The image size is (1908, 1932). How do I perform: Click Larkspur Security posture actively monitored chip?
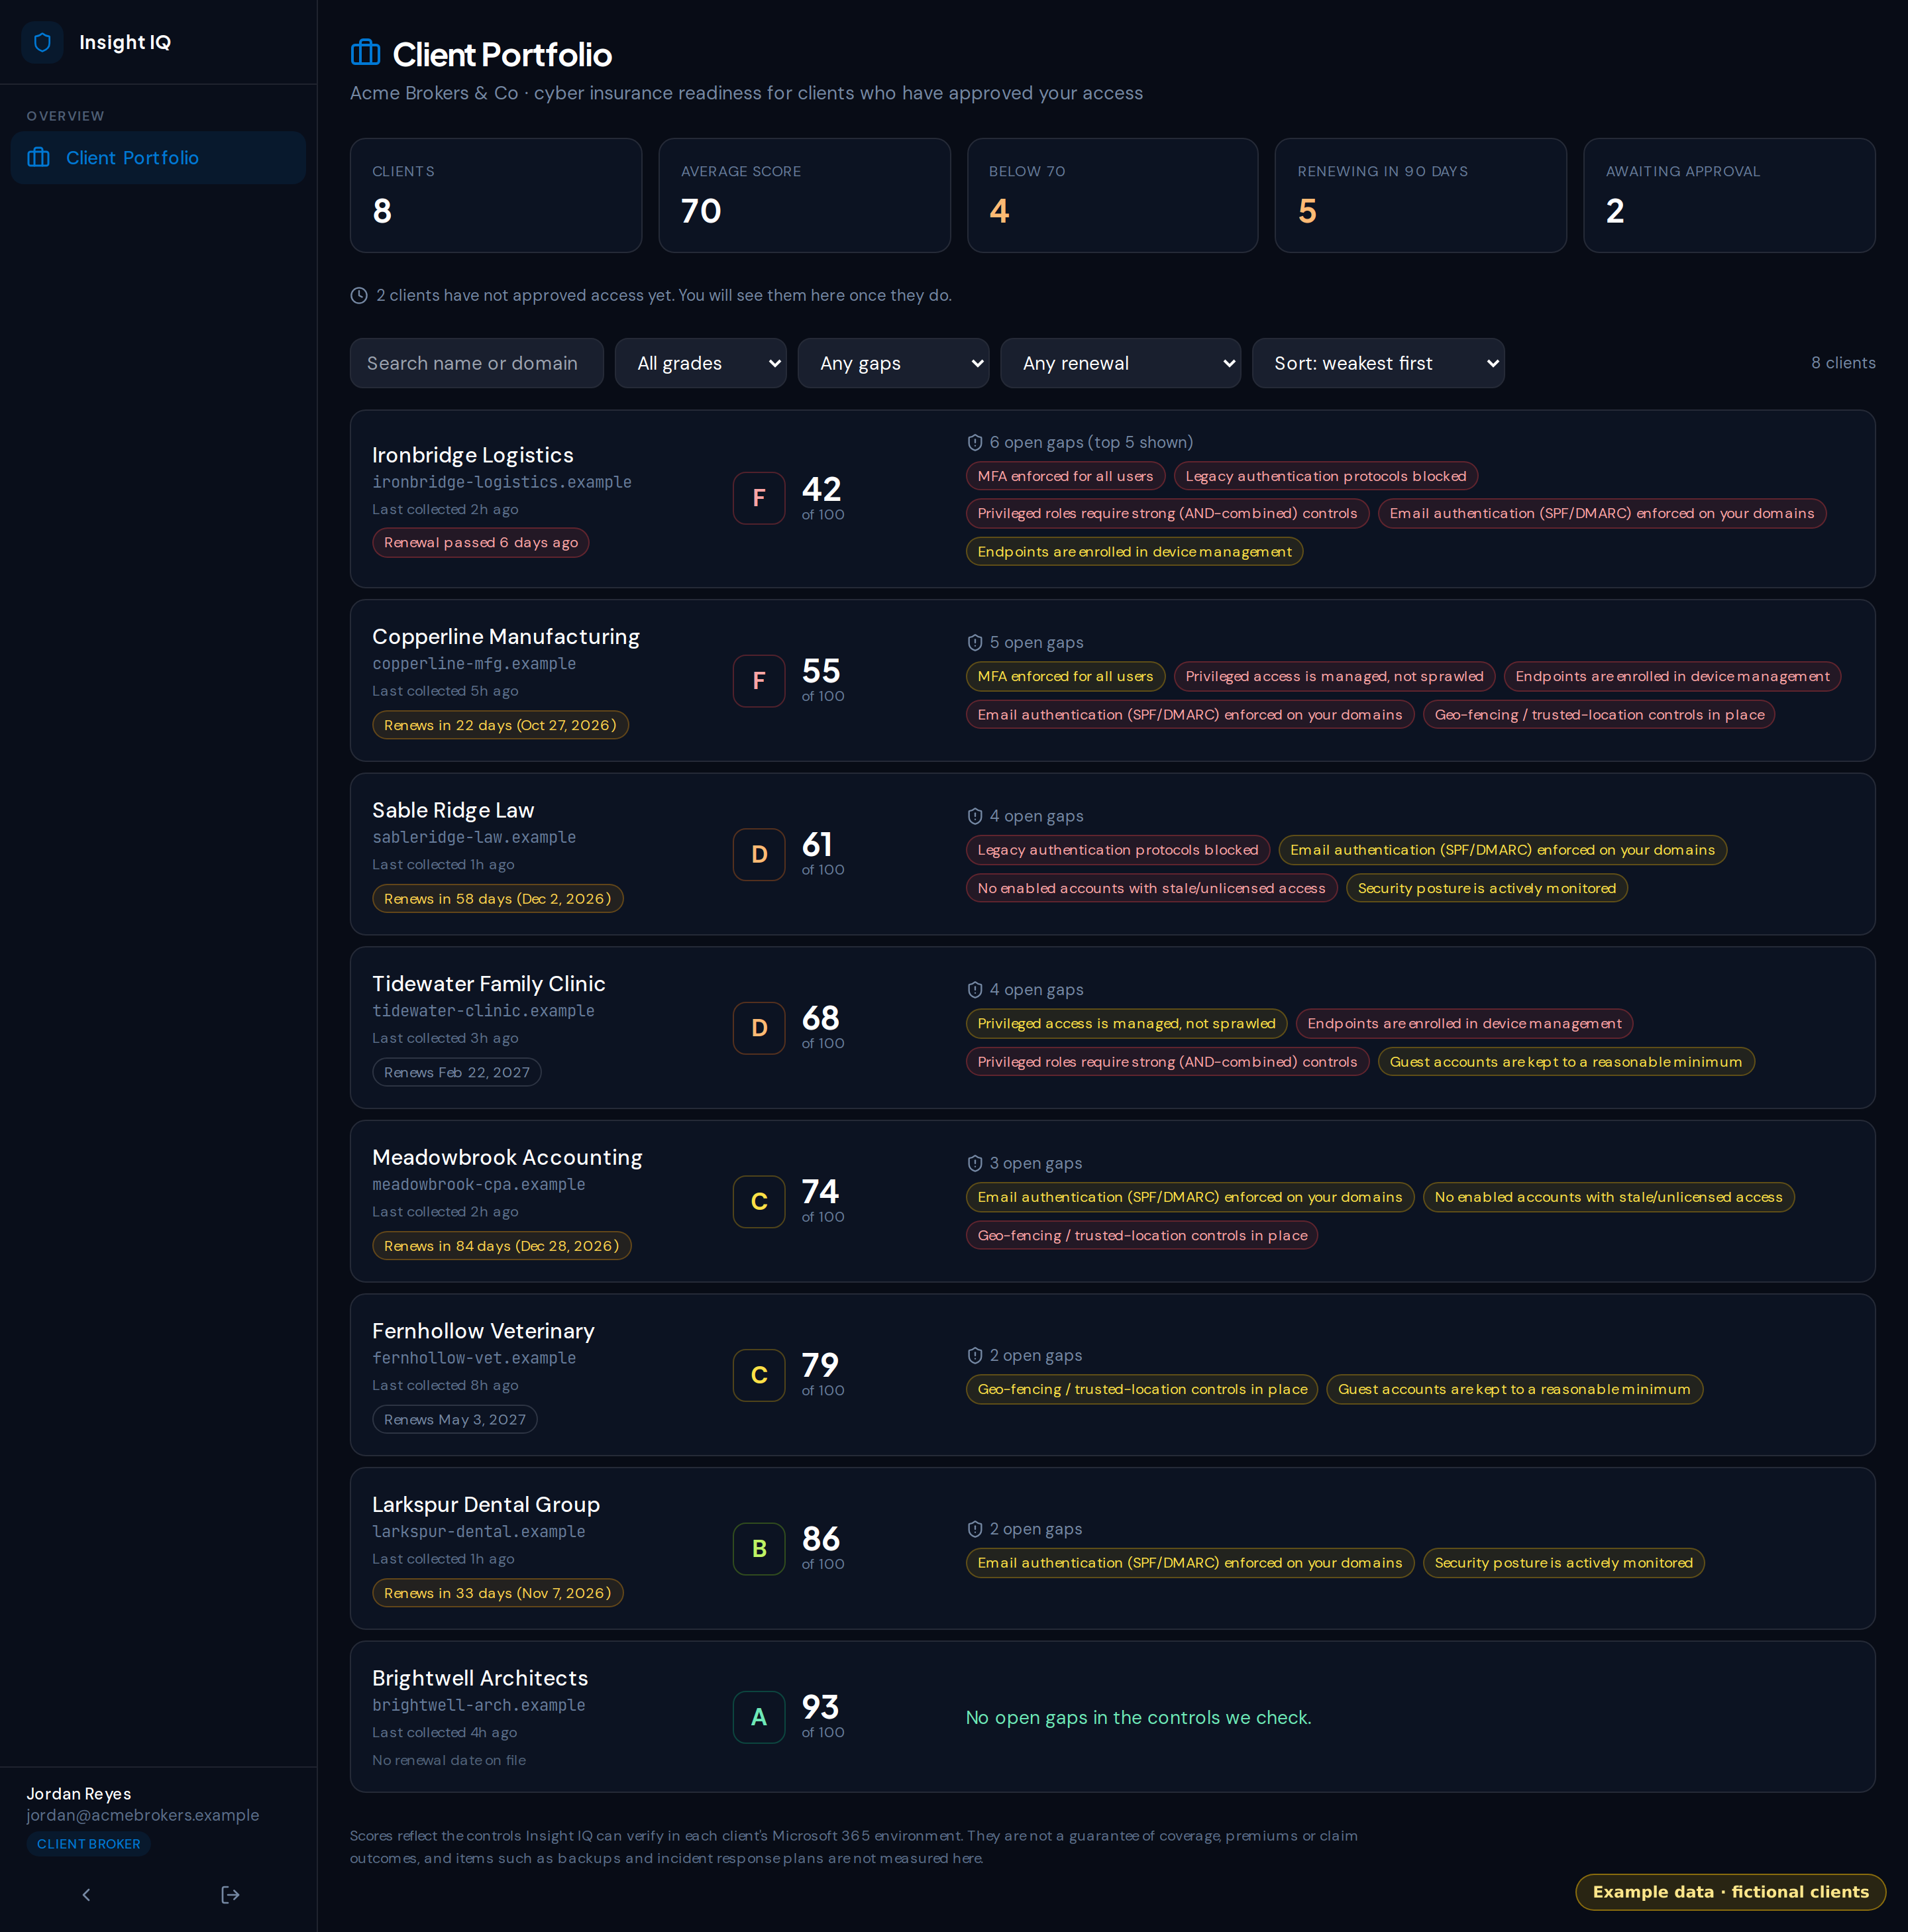(1564, 1563)
